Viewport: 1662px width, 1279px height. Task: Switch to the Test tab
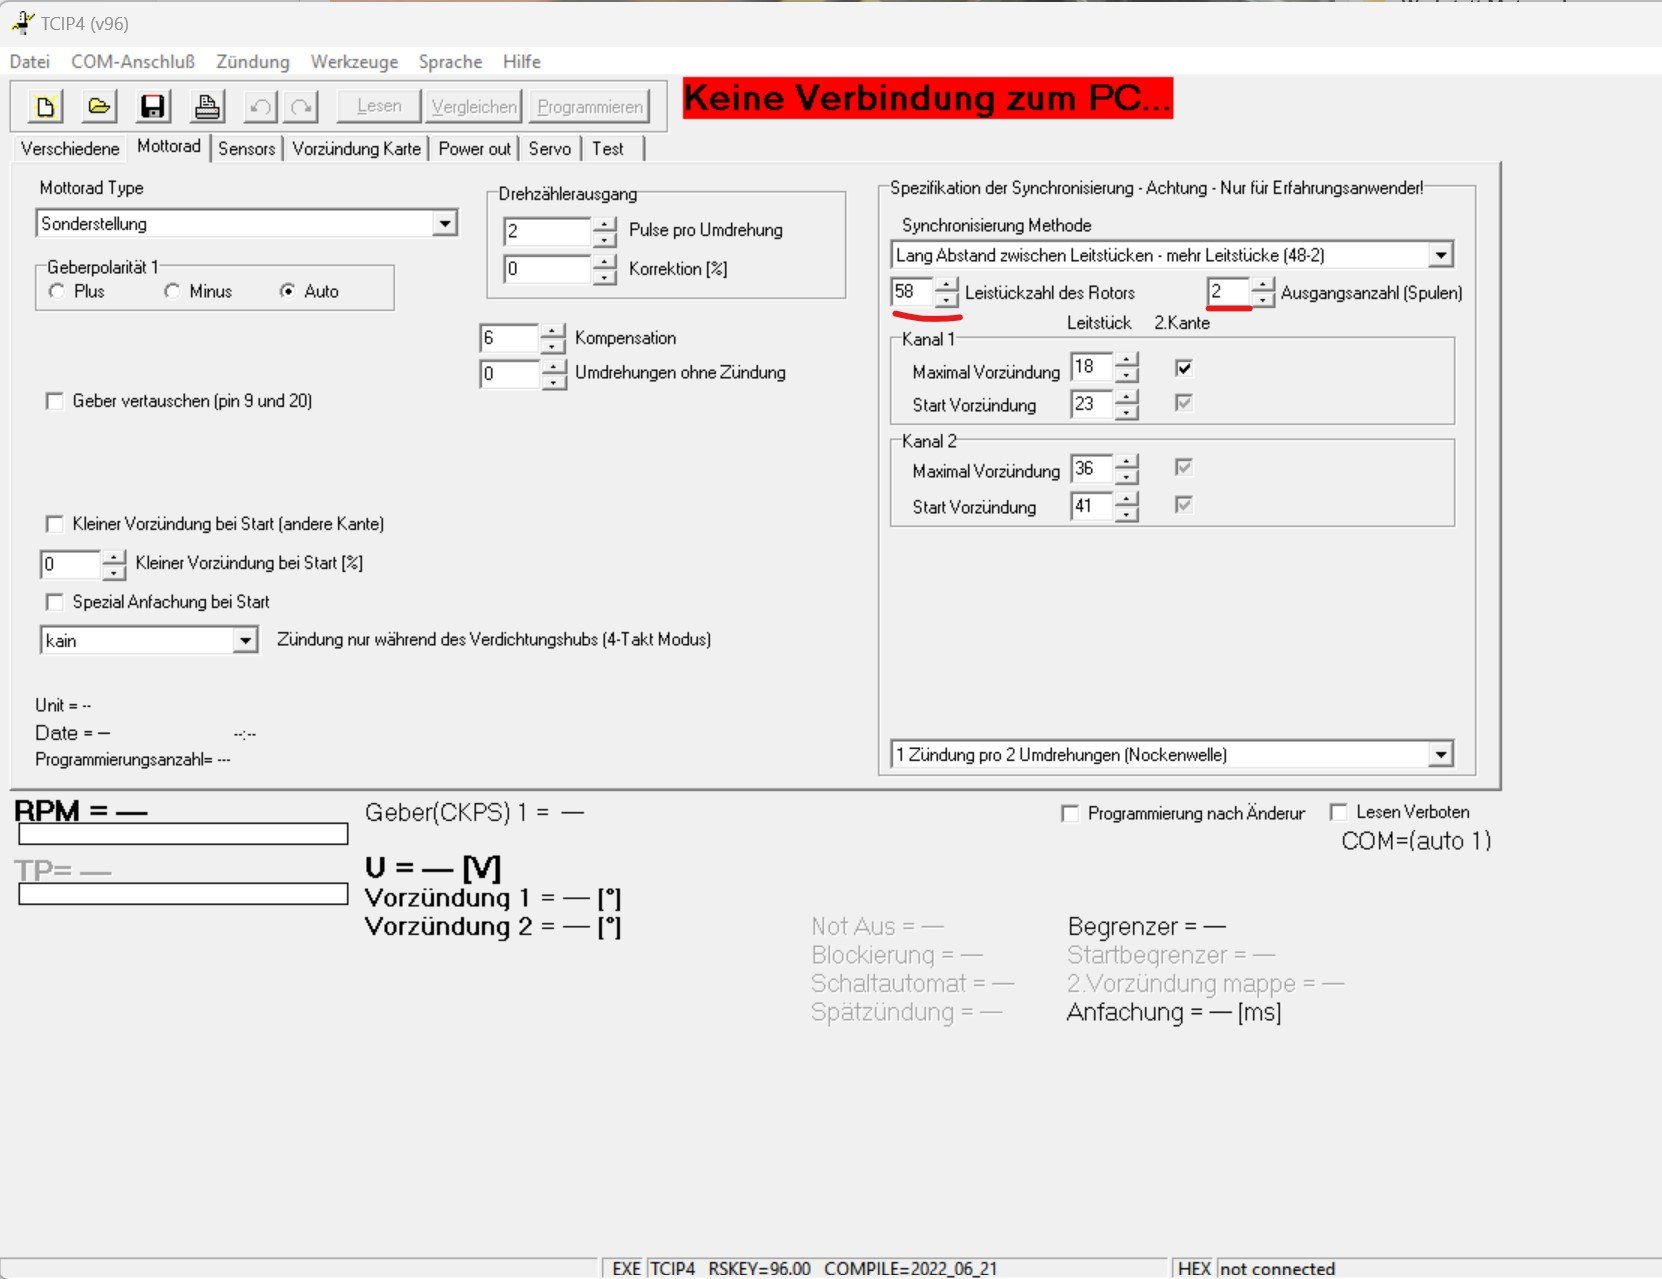608,149
